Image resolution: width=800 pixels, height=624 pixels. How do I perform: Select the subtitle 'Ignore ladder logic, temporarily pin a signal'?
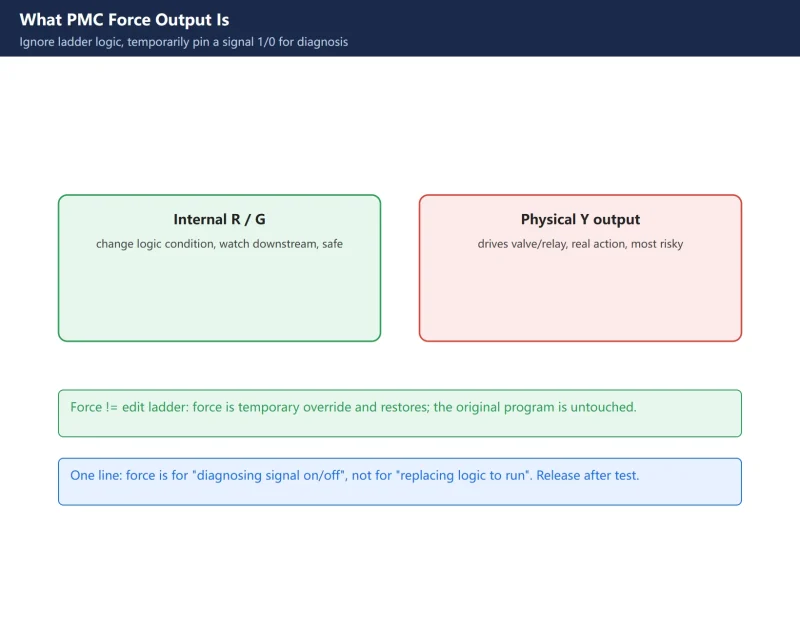tap(184, 42)
